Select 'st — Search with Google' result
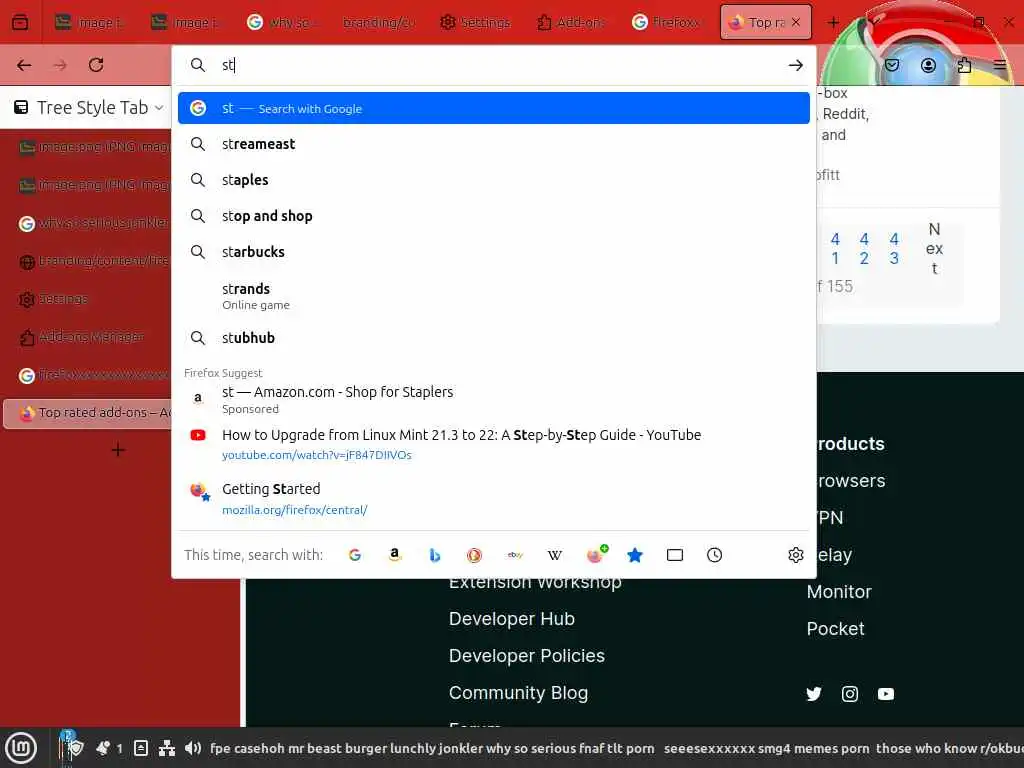The height and width of the screenshot is (768, 1024). [x=494, y=108]
